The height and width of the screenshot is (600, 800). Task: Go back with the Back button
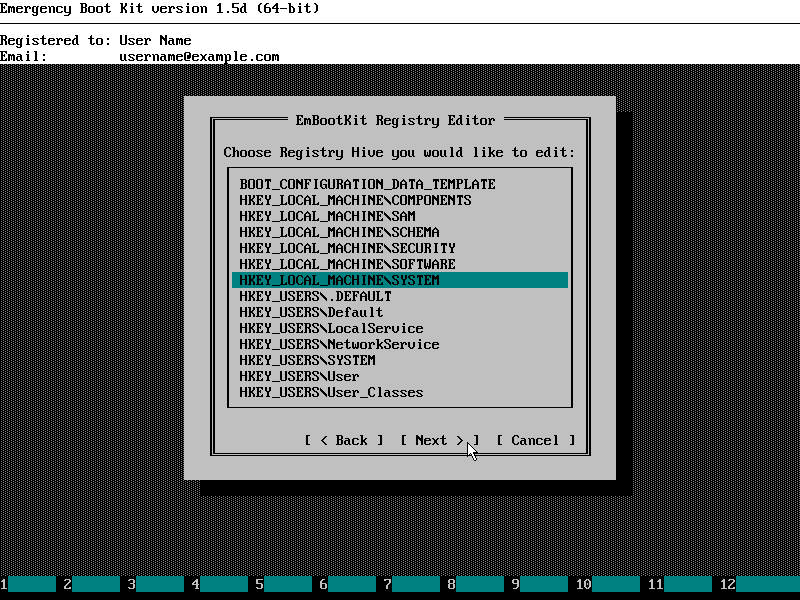click(344, 440)
